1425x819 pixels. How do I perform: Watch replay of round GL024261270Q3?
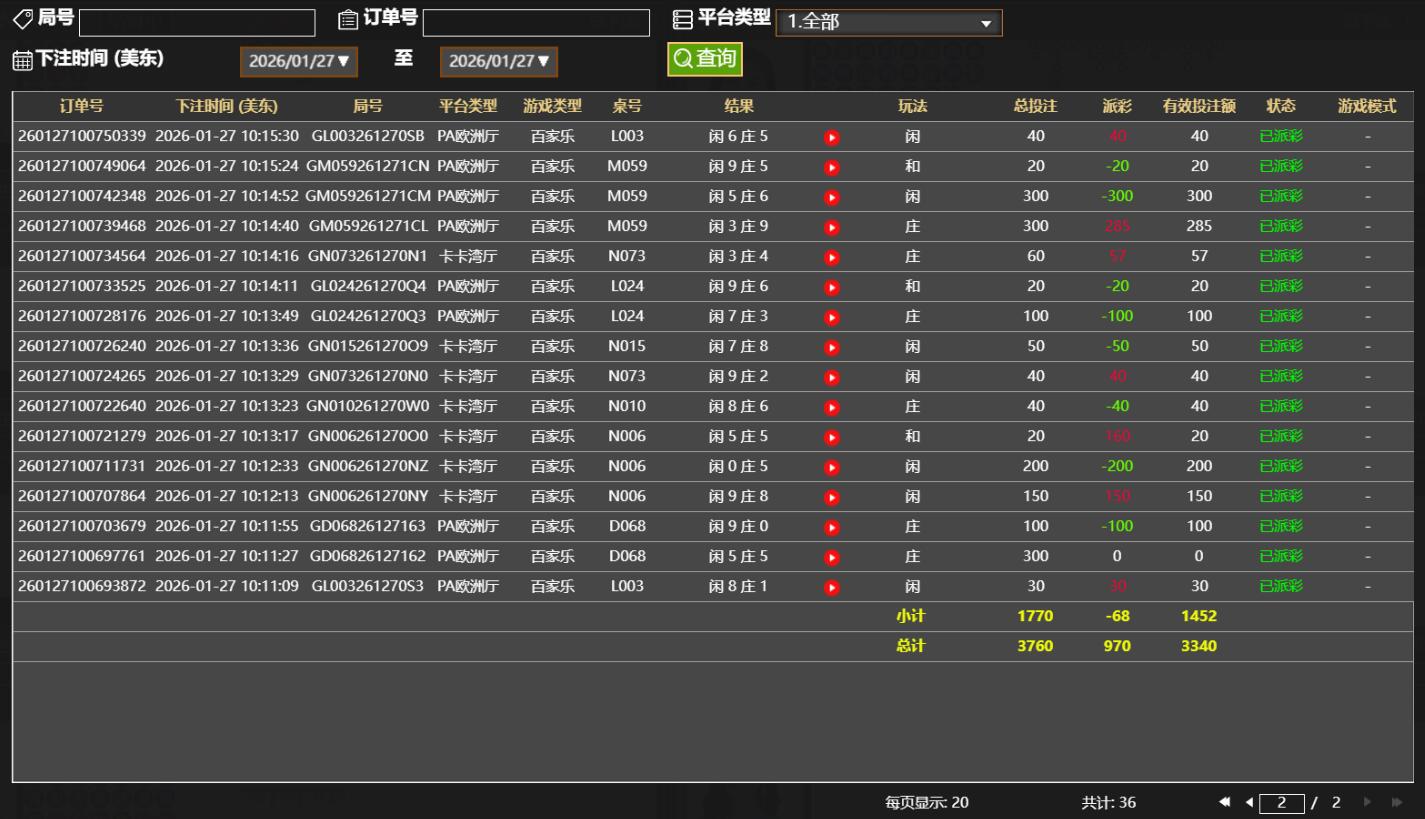click(831, 317)
